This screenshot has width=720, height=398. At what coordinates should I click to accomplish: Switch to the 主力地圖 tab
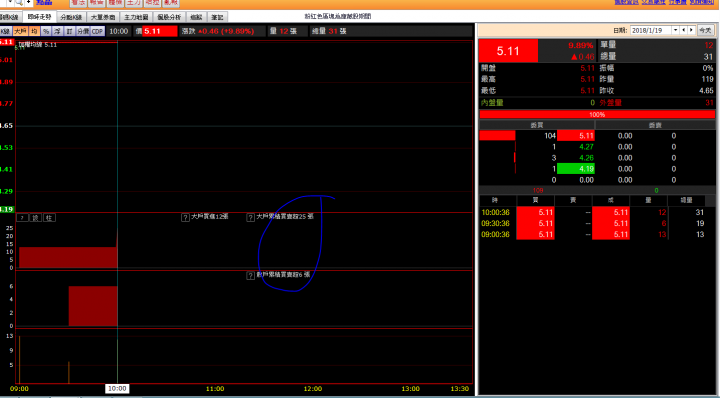pos(136,17)
